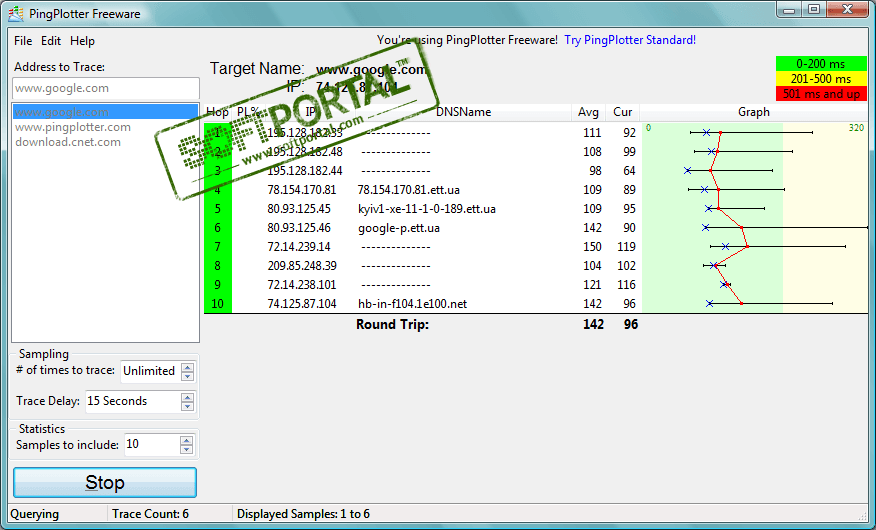This screenshot has width=876, height=530.
Task: Decrease number of times to trace
Action: coord(188,376)
